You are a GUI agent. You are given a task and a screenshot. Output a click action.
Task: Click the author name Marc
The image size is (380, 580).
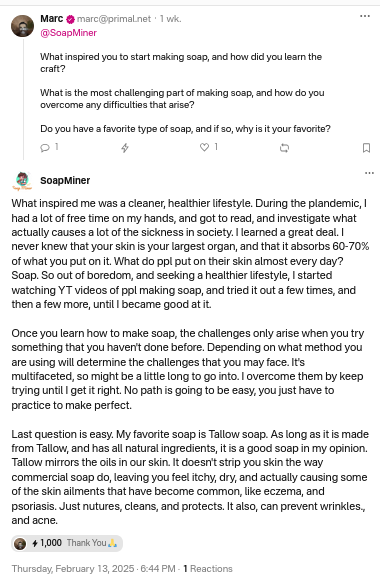[x=51, y=18]
